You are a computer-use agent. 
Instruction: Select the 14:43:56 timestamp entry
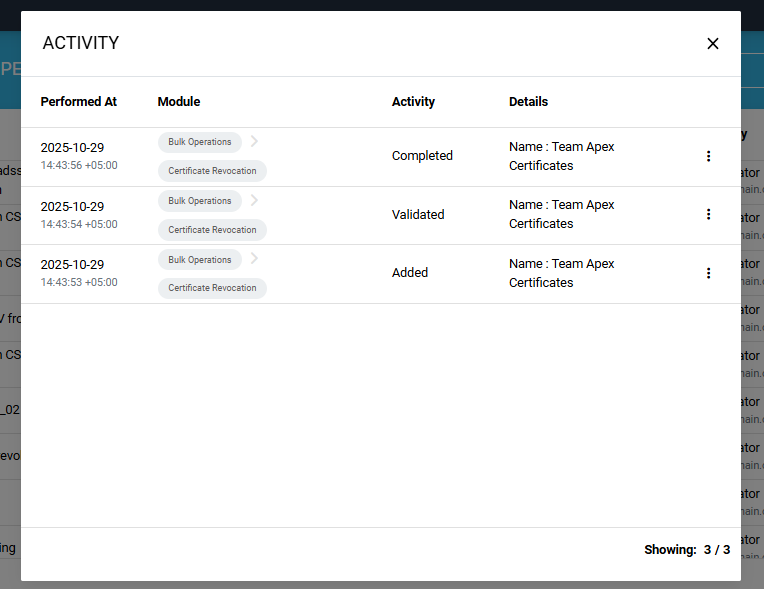79,165
